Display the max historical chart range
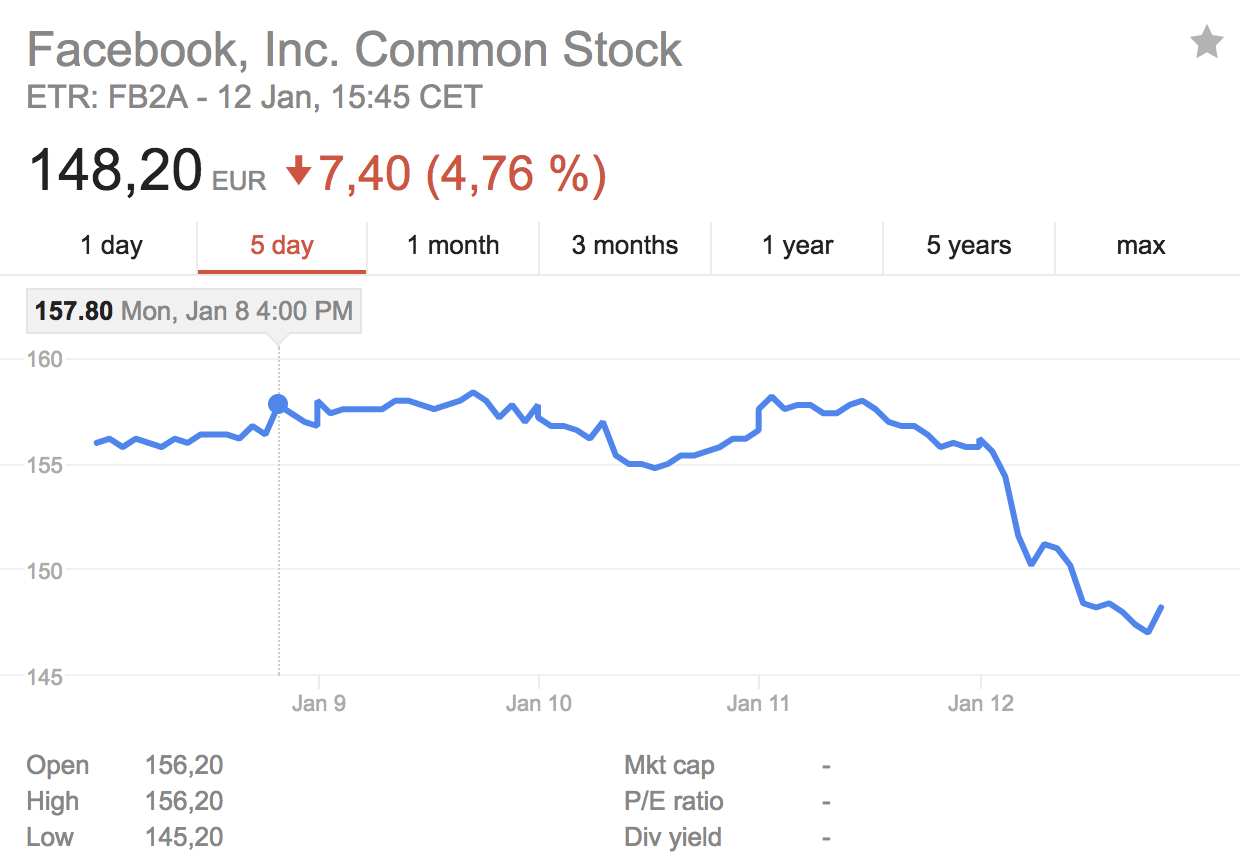1240x864 pixels. [1141, 245]
